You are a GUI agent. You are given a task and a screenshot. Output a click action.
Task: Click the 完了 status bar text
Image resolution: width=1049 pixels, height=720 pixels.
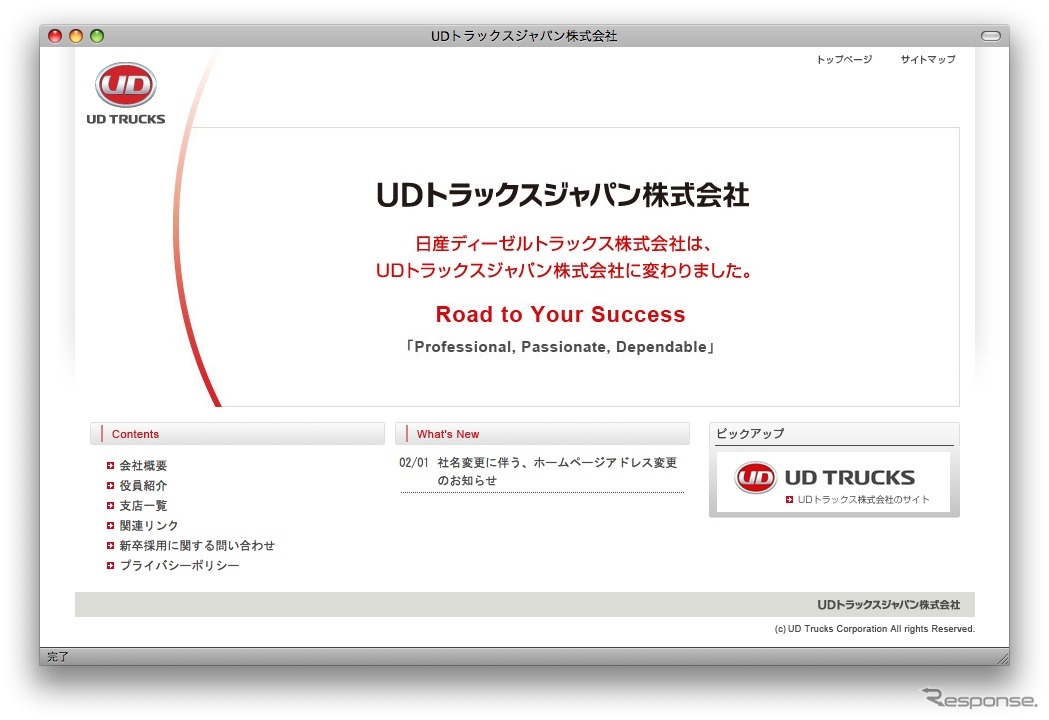[58, 656]
